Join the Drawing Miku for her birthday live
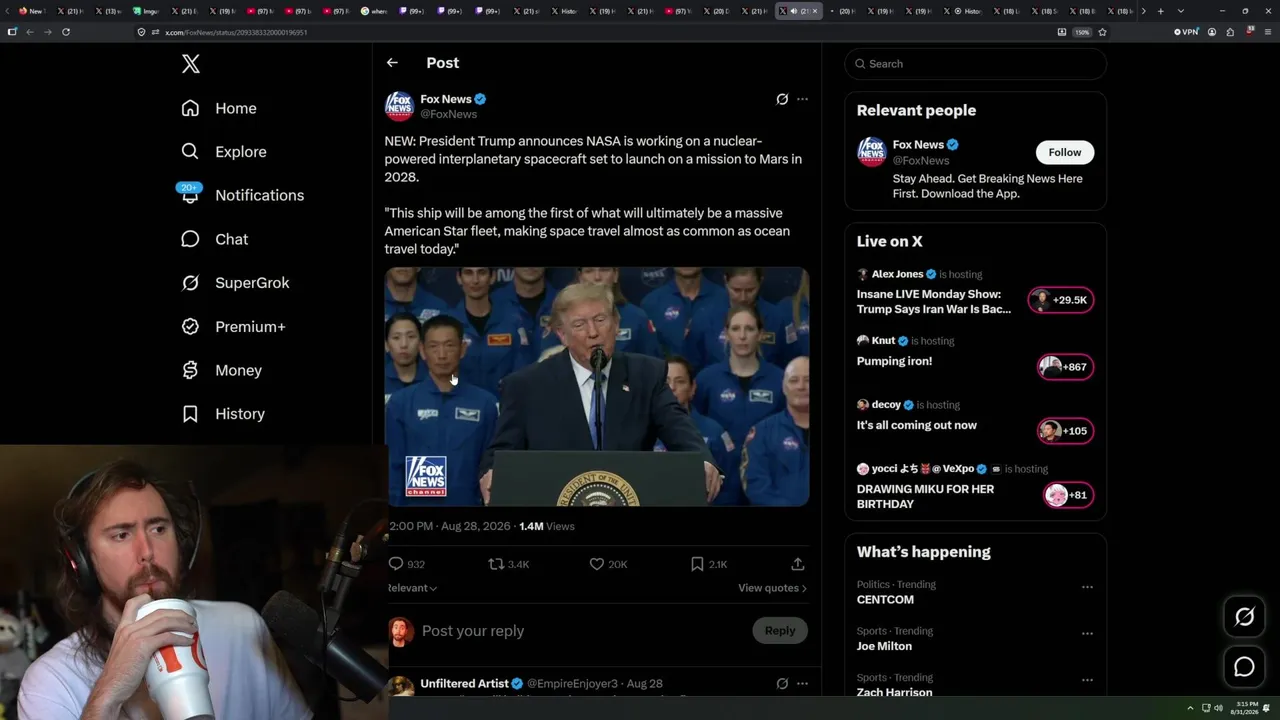Image resolution: width=1280 pixels, height=720 pixels. pyautogui.click(x=925, y=496)
